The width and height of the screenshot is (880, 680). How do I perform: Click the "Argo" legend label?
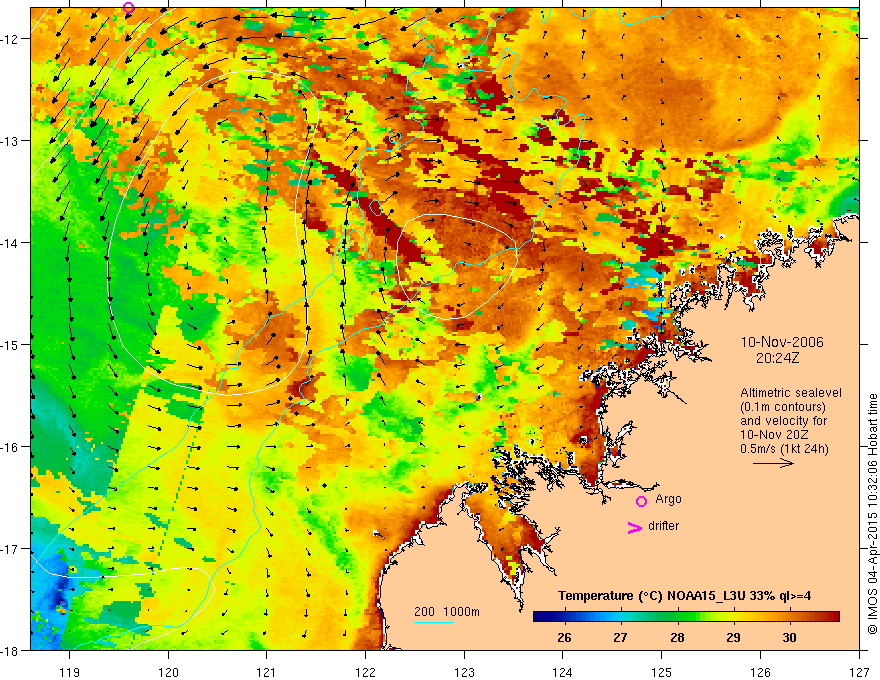coord(668,499)
